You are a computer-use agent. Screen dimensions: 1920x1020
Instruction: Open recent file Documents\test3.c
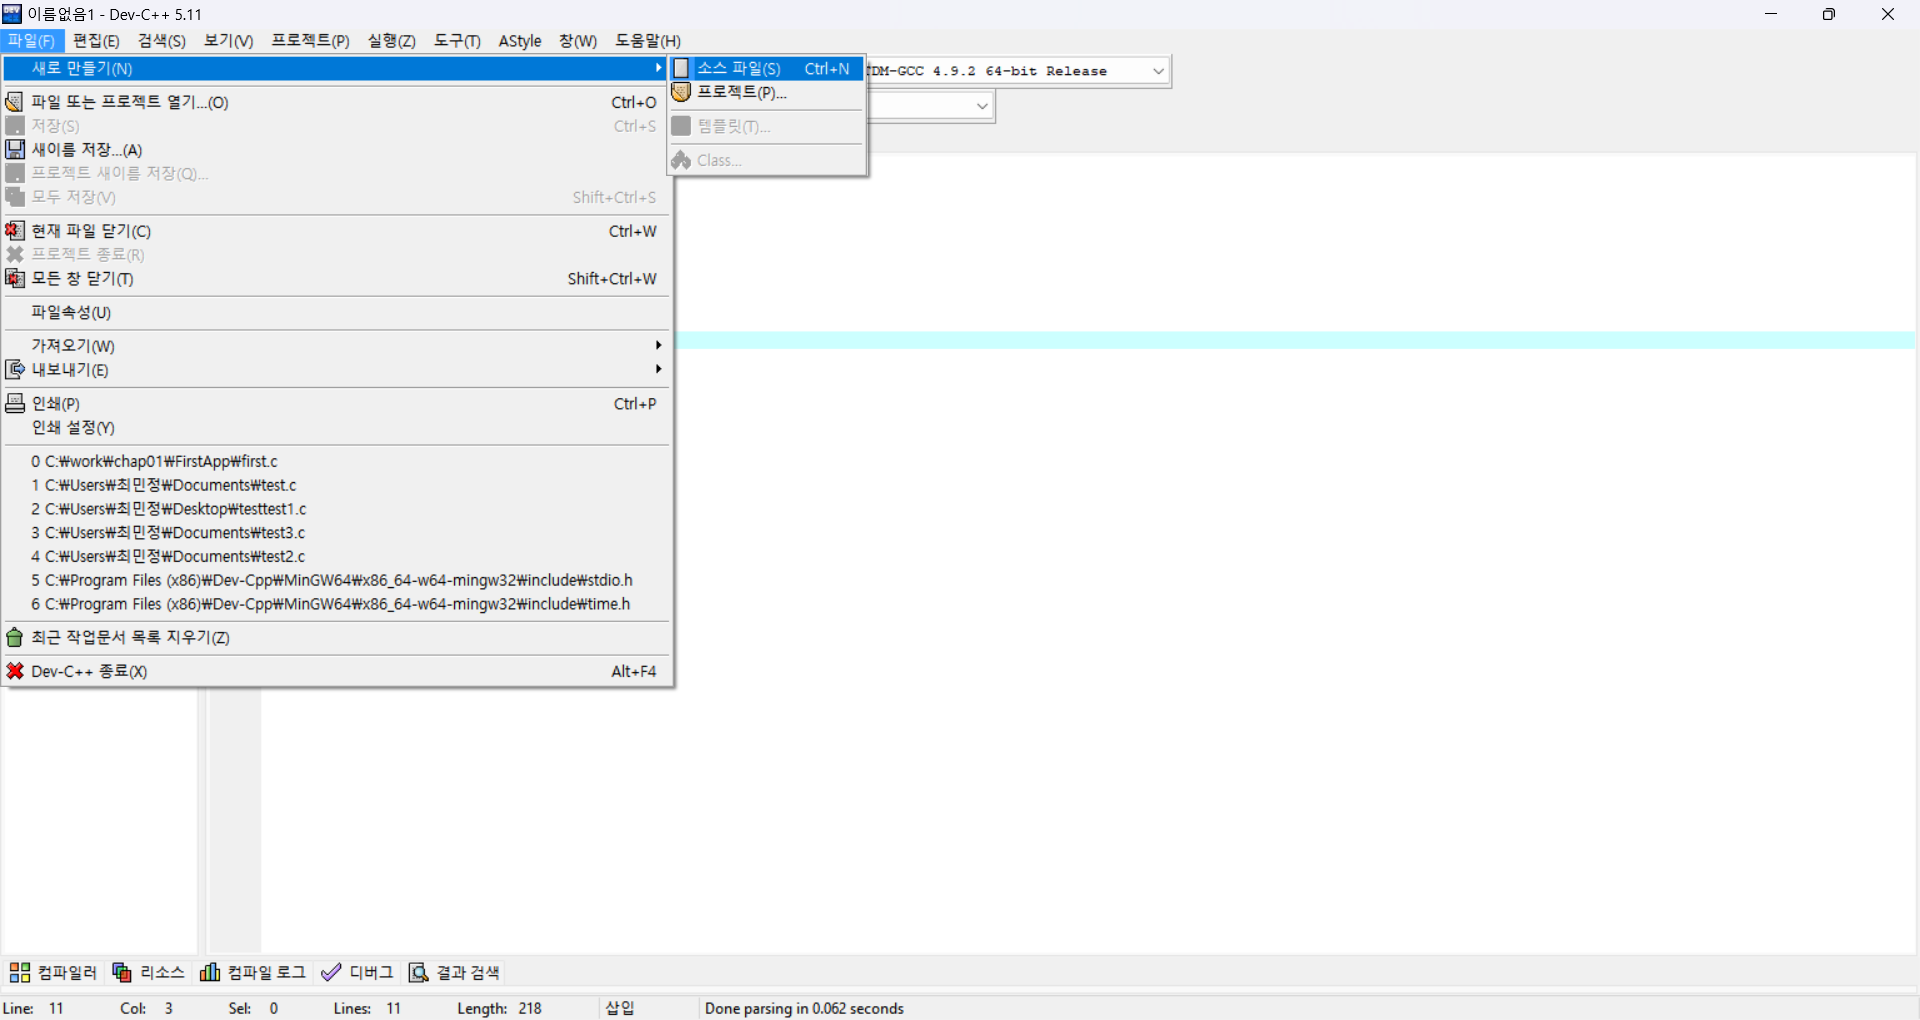tap(335, 533)
